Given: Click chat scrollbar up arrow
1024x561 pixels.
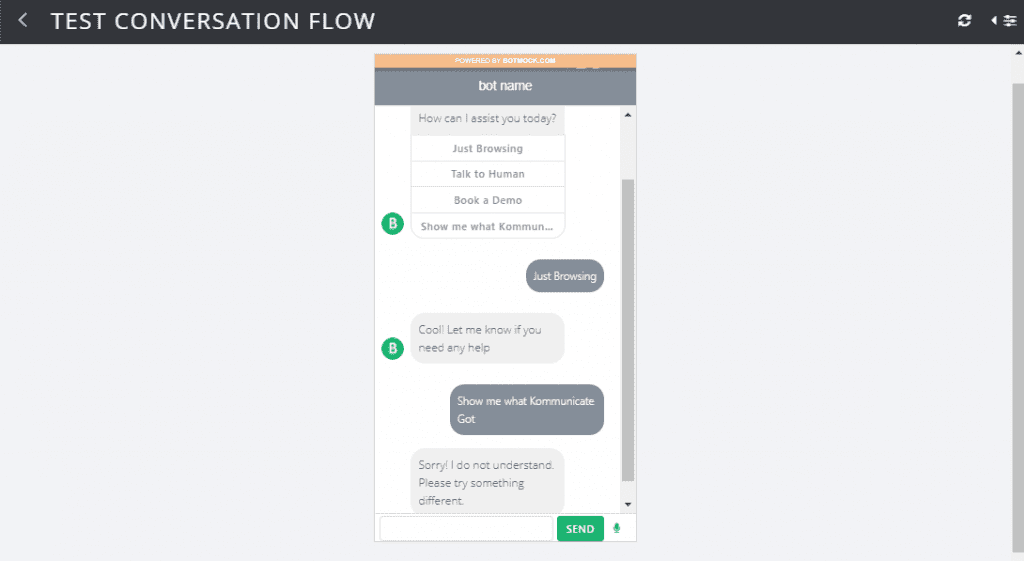Looking at the screenshot, I should (x=628, y=115).
